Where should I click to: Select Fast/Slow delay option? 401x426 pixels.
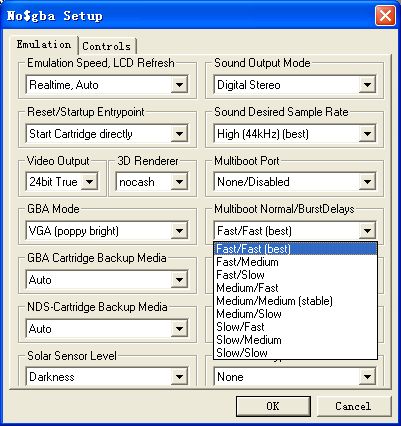click(x=295, y=275)
